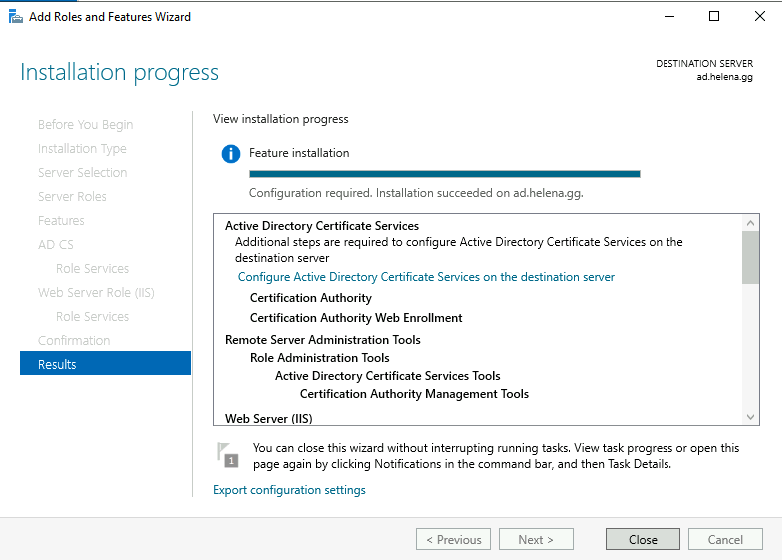782x560 pixels.
Task: Click the Cancel button
Action: point(725,539)
